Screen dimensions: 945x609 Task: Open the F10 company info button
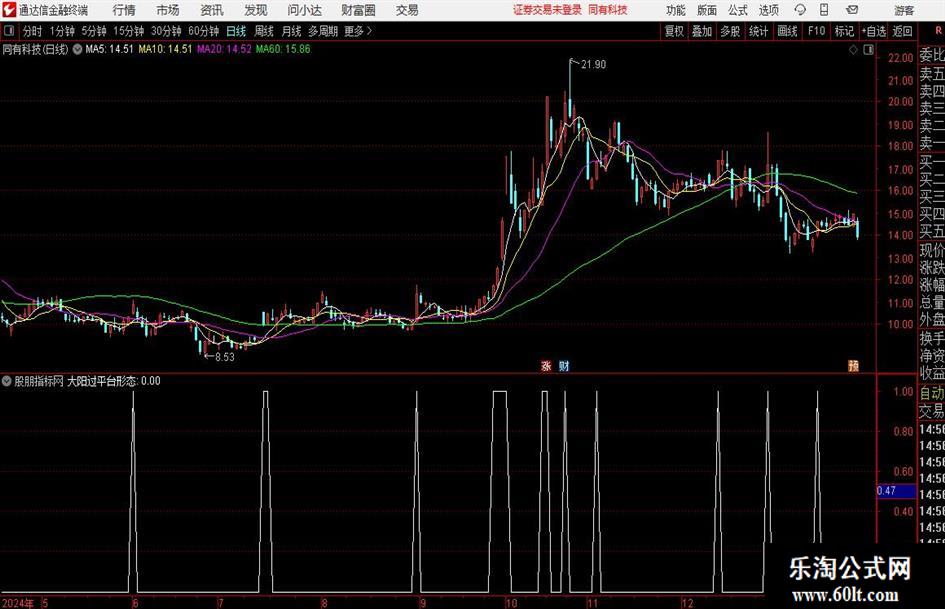816,31
